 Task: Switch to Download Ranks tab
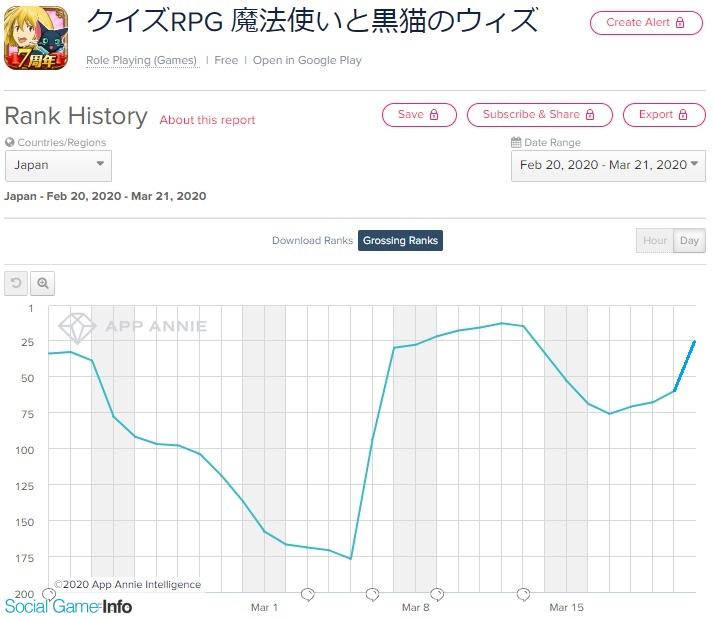tap(312, 240)
